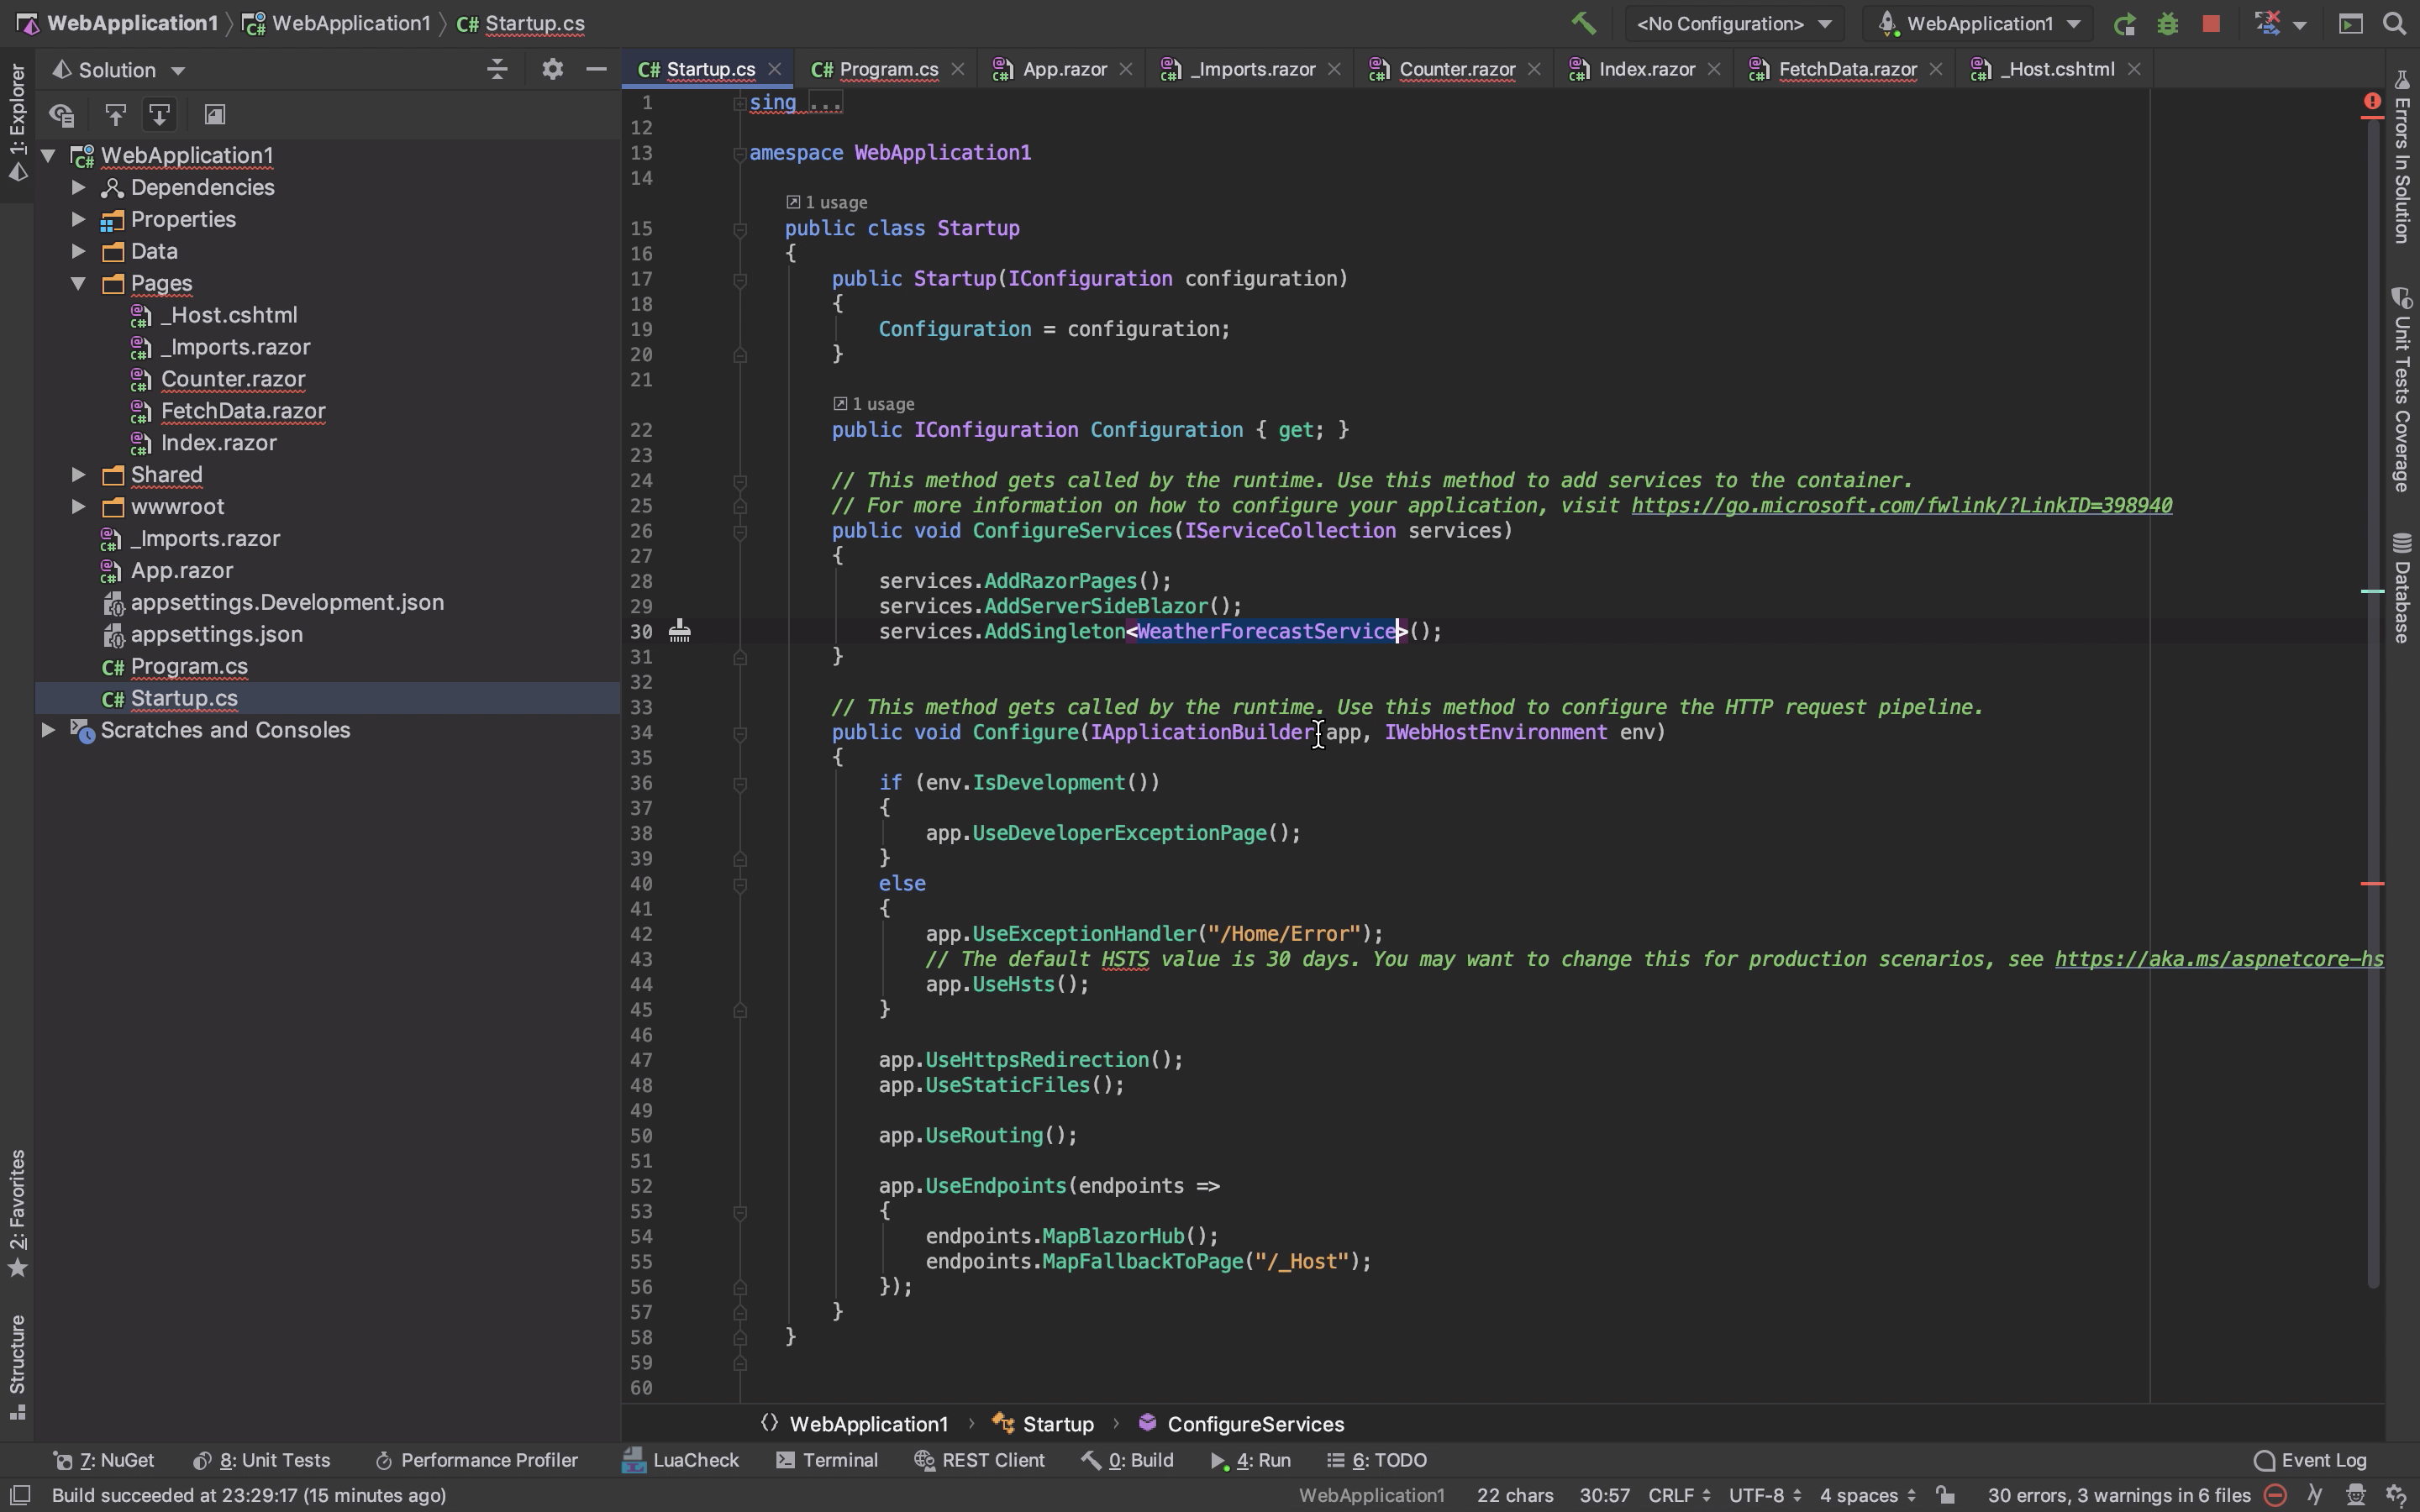Click the Show All Files toolbar icon
Viewport: 2420px width, 1512px height.
click(x=62, y=115)
